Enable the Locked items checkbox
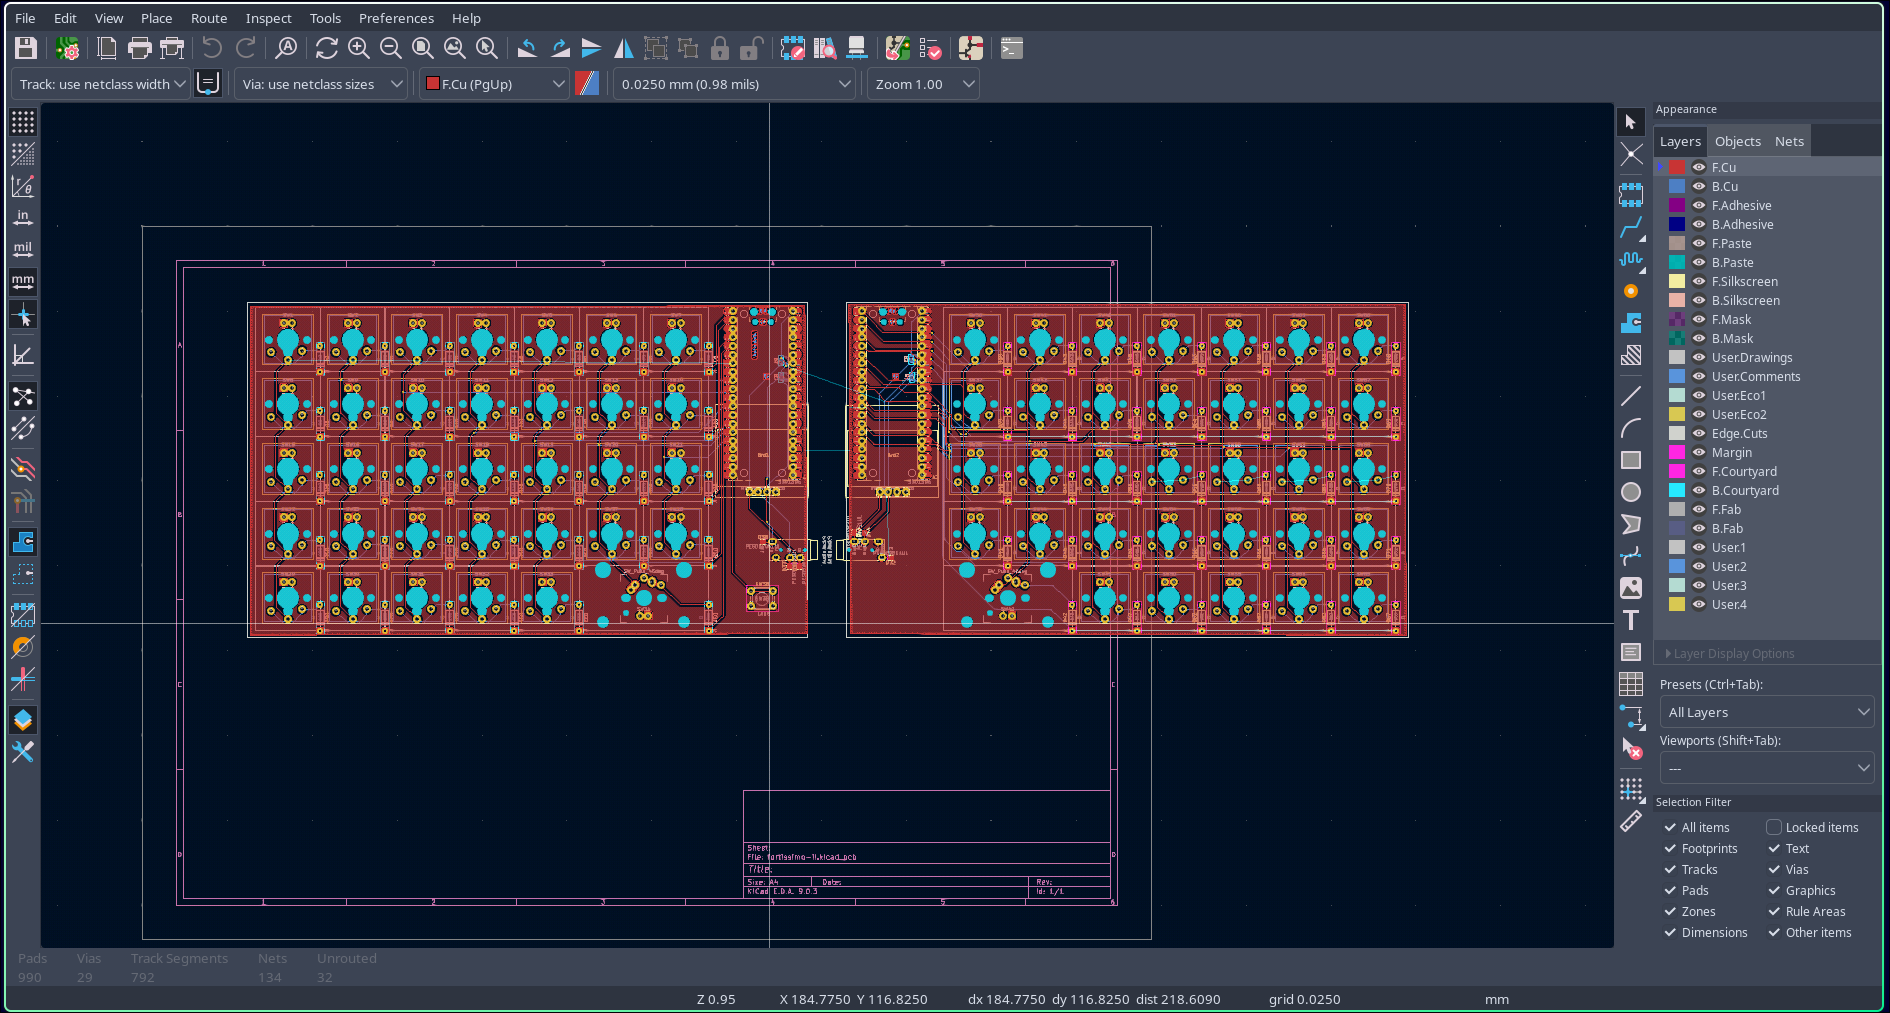Image resolution: width=1890 pixels, height=1013 pixels. (x=1774, y=828)
